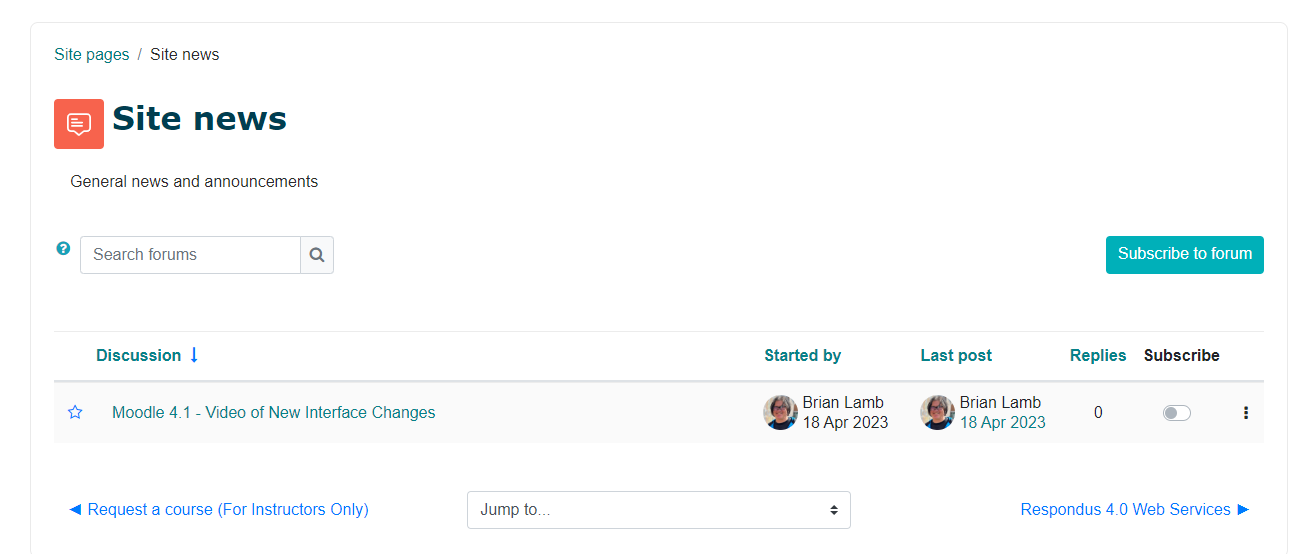Click the help question mark icon
Viewport: 1316px width, 554px height.
[x=63, y=248]
